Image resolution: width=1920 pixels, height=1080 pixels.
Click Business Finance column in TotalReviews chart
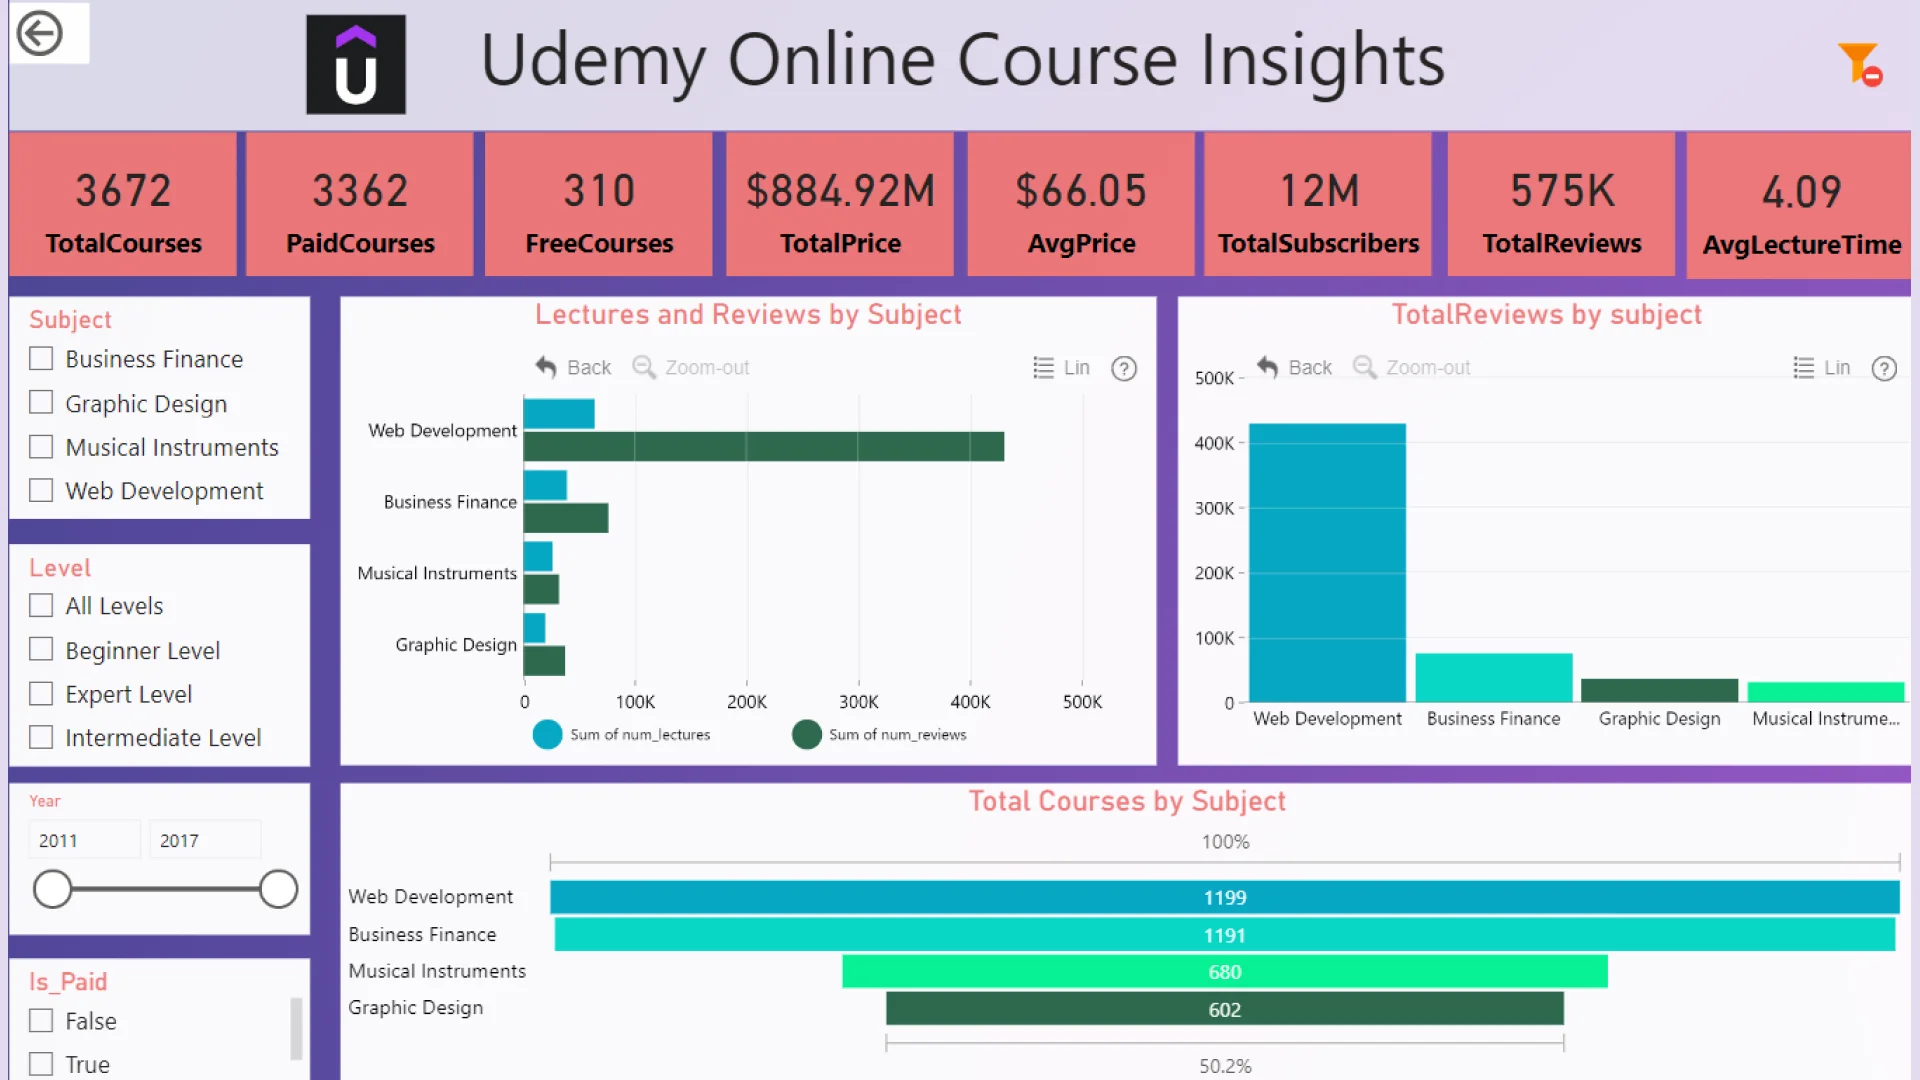[x=1494, y=678]
